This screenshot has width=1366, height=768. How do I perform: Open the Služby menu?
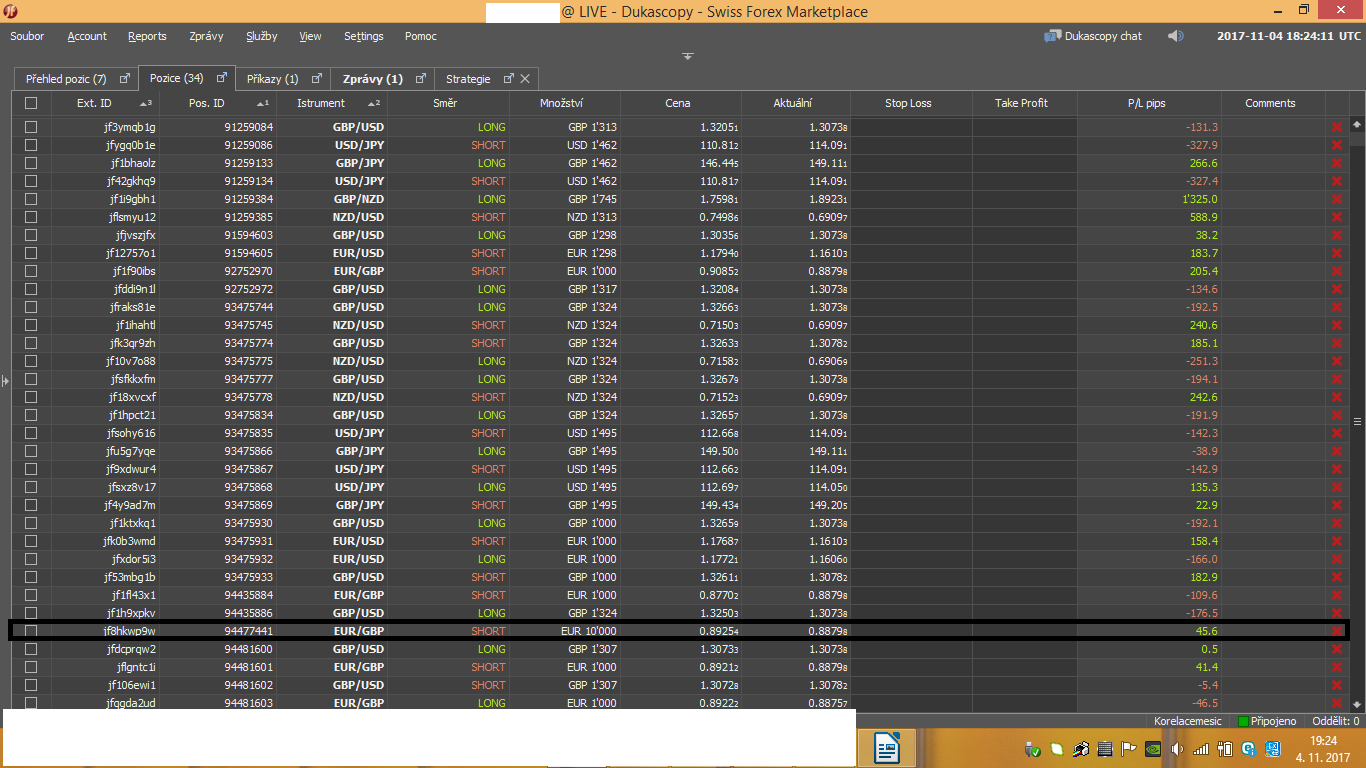point(261,36)
